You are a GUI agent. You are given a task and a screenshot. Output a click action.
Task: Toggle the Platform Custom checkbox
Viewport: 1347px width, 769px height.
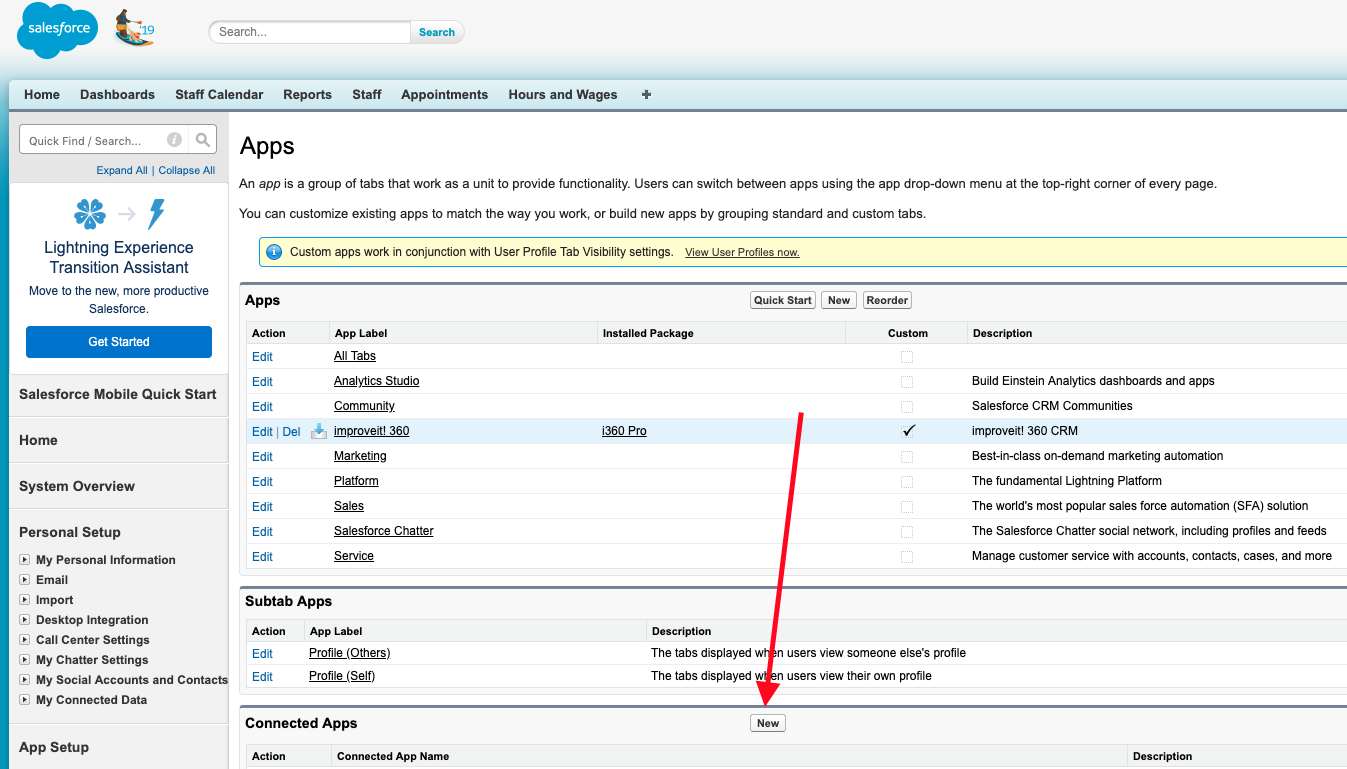pos(907,482)
